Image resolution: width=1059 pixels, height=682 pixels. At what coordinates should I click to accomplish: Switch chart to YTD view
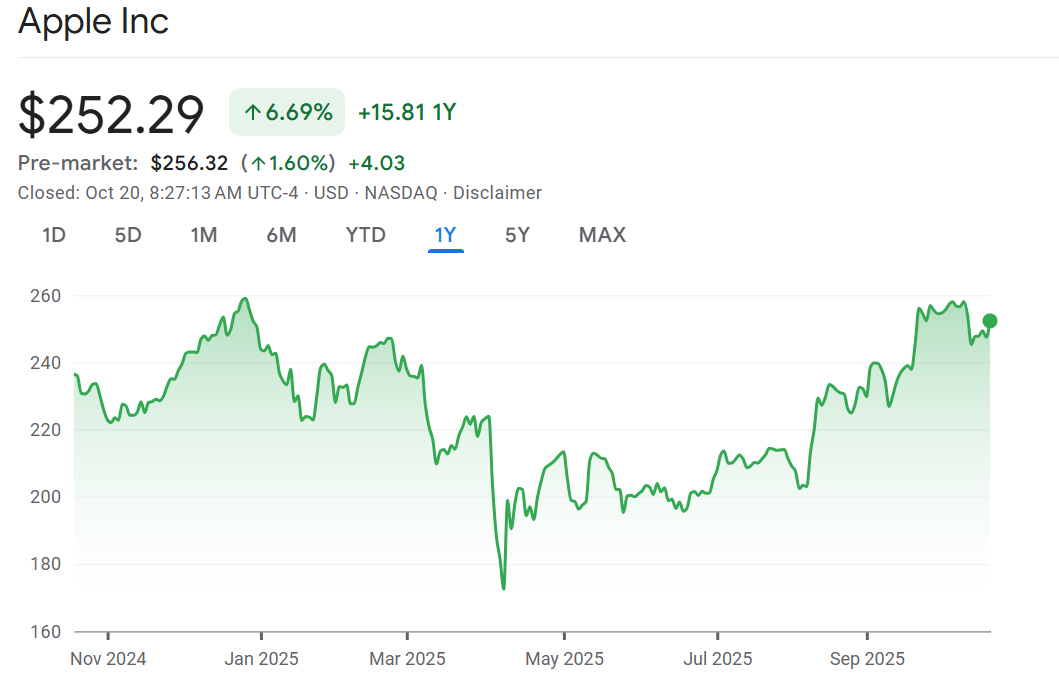365,235
